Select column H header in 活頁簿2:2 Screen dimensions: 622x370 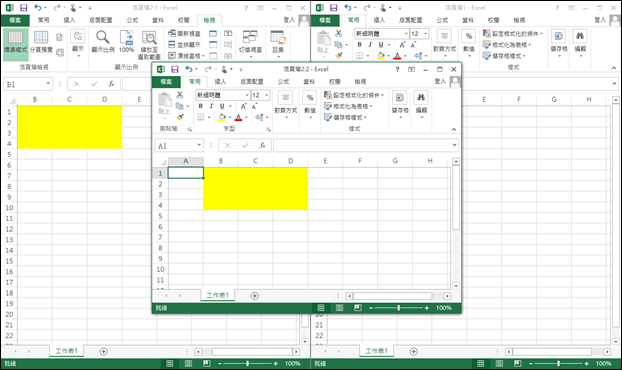(430, 161)
